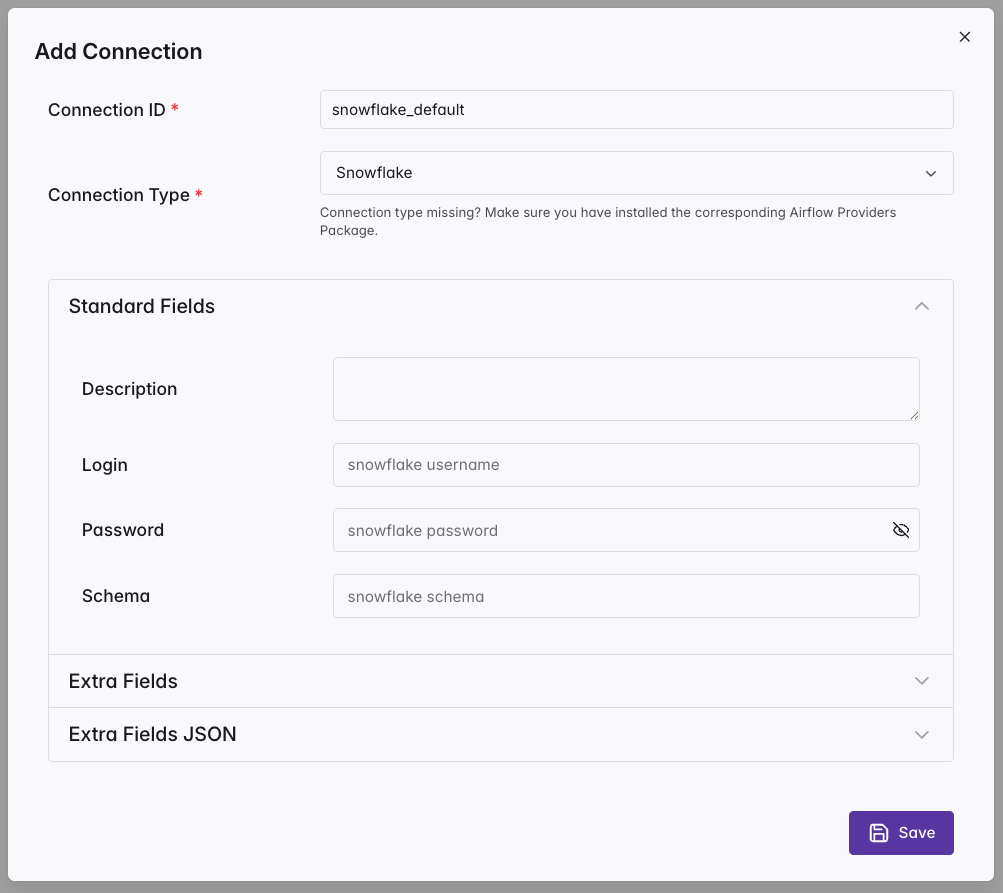Click the Connection ID label
Screen dimensions: 1003x893
point(107,110)
